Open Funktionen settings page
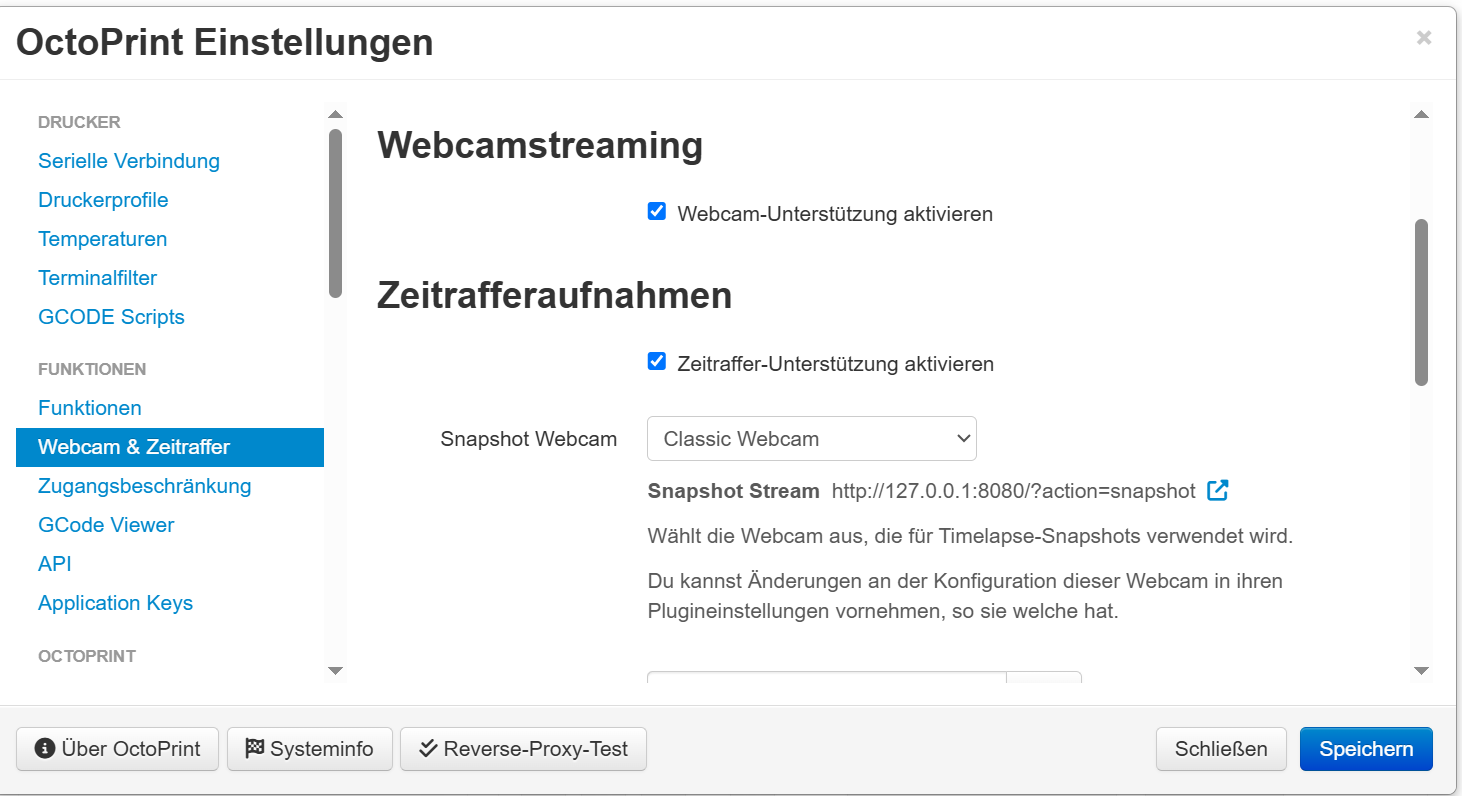The height and width of the screenshot is (796, 1462). pyautogui.click(x=90, y=408)
